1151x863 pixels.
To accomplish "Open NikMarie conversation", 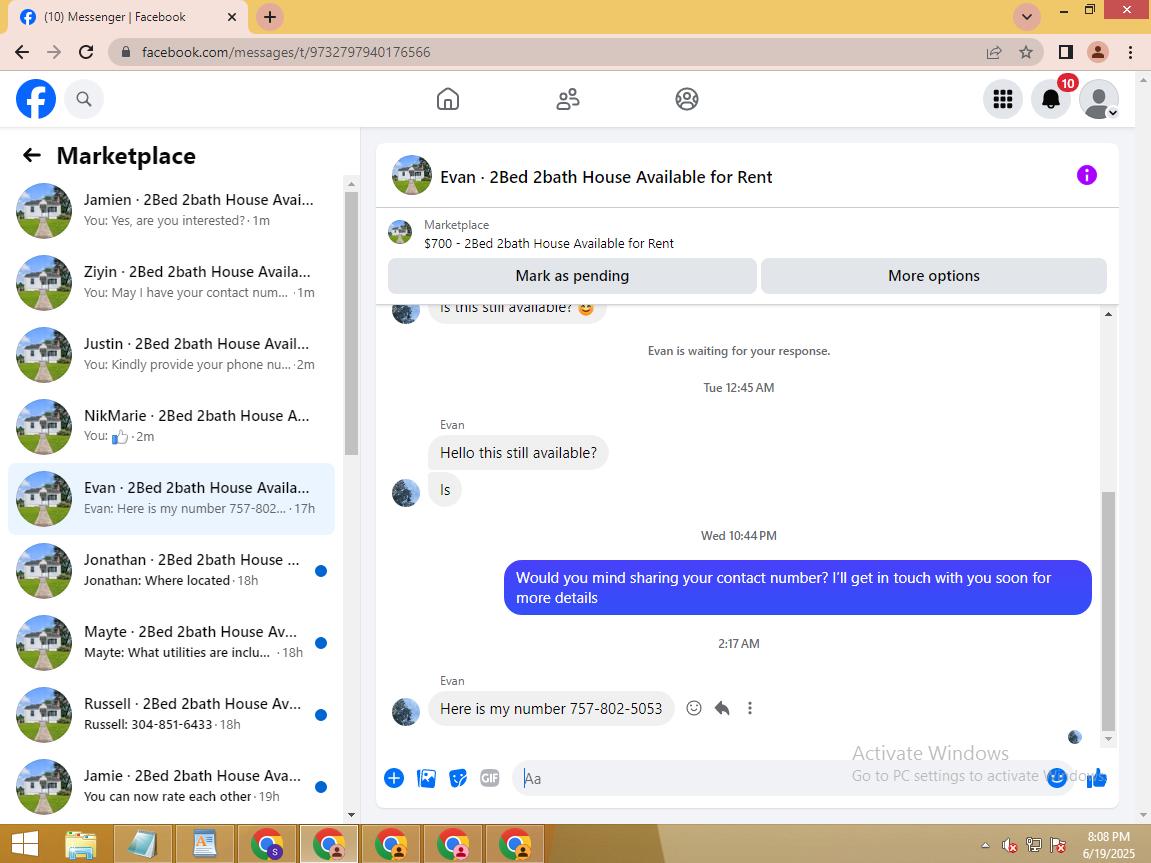I will [171, 426].
